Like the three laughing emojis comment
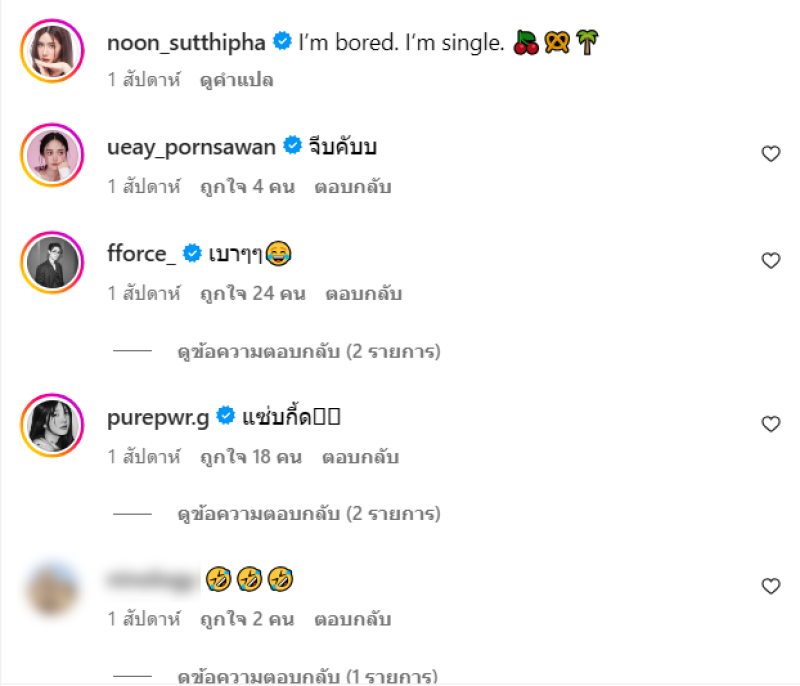This screenshot has width=800, height=686. pyautogui.click(x=770, y=586)
